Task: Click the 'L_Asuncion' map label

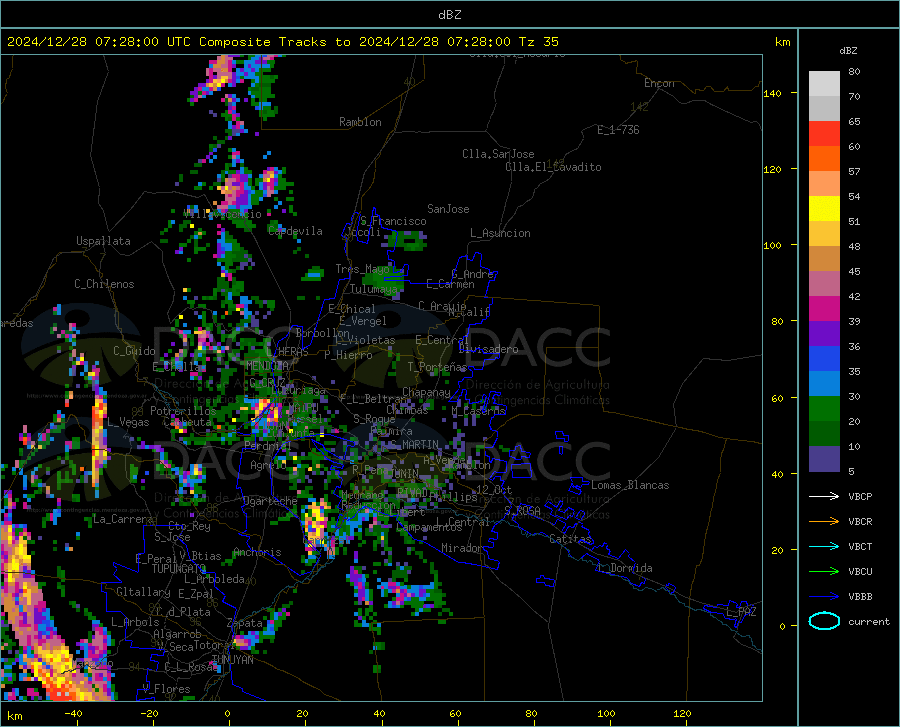Action: point(500,233)
